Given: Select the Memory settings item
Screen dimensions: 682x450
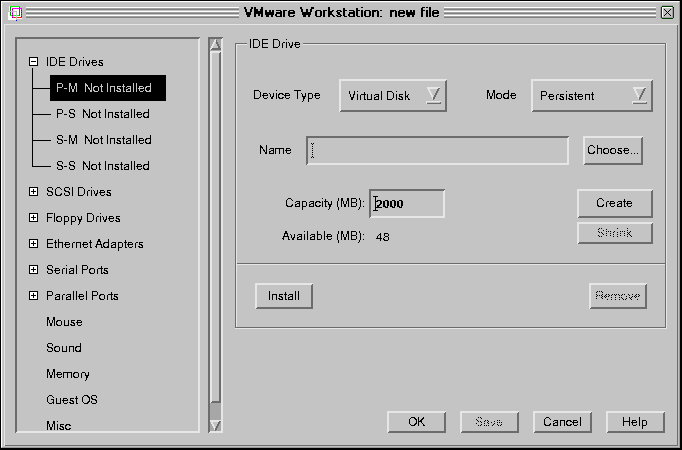Looking at the screenshot, I should pyautogui.click(x=68, y=374).
